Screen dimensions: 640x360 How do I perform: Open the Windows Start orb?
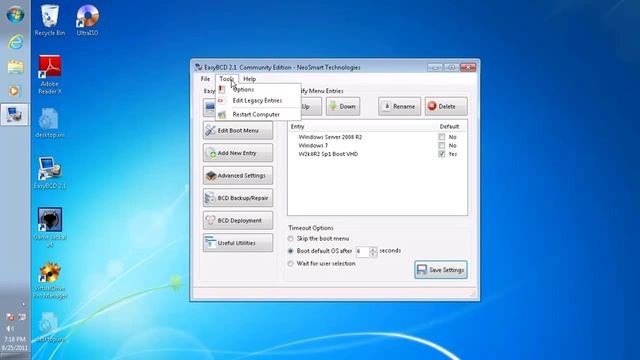click(x=15, y=15)
